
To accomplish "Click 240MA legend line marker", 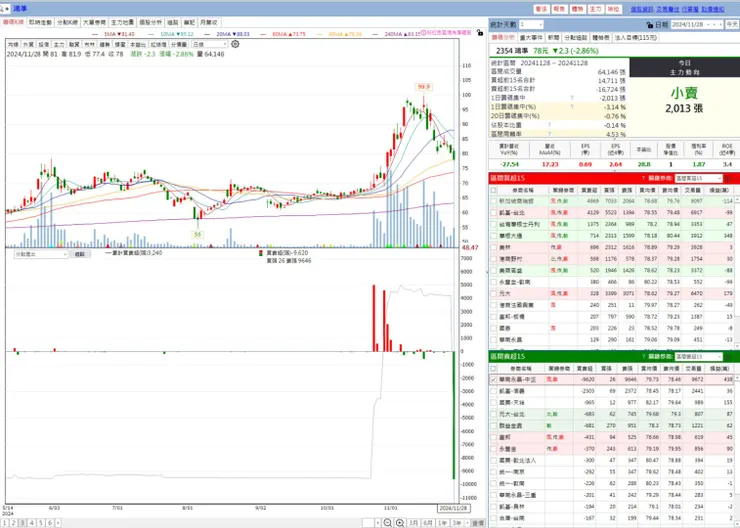I will (x=375, y=34).
